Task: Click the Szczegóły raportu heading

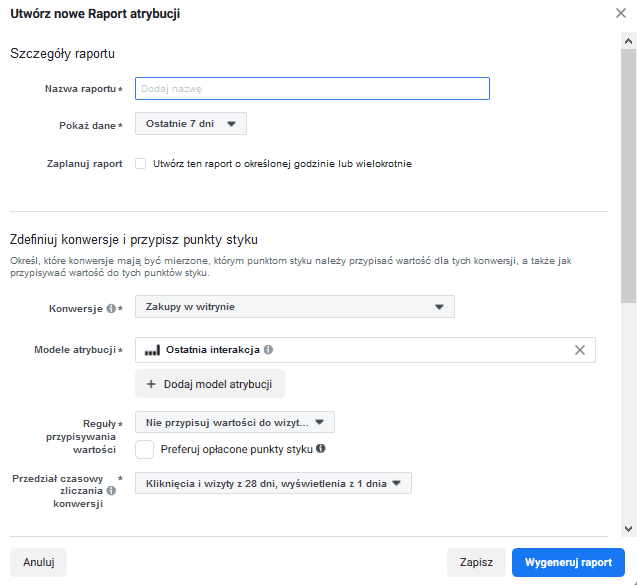Action: click(x=62, y=54)
